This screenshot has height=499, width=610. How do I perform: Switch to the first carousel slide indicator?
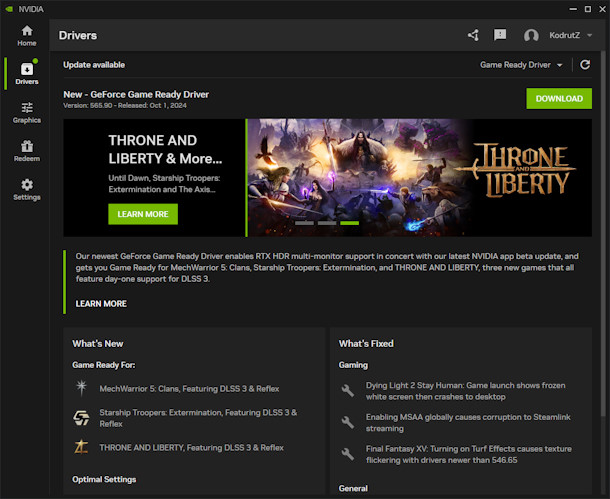[304, 223]
